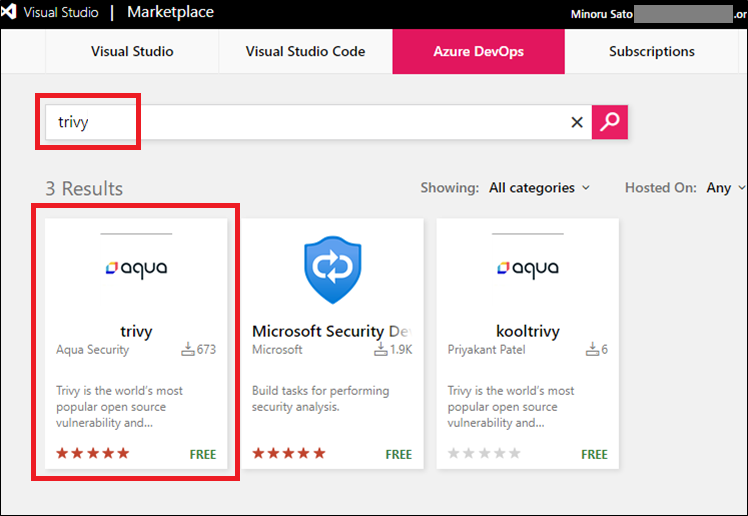Open the trivy extension aqua logo
The height and width of the screenshot is (516, 748).
pos(136,268)
